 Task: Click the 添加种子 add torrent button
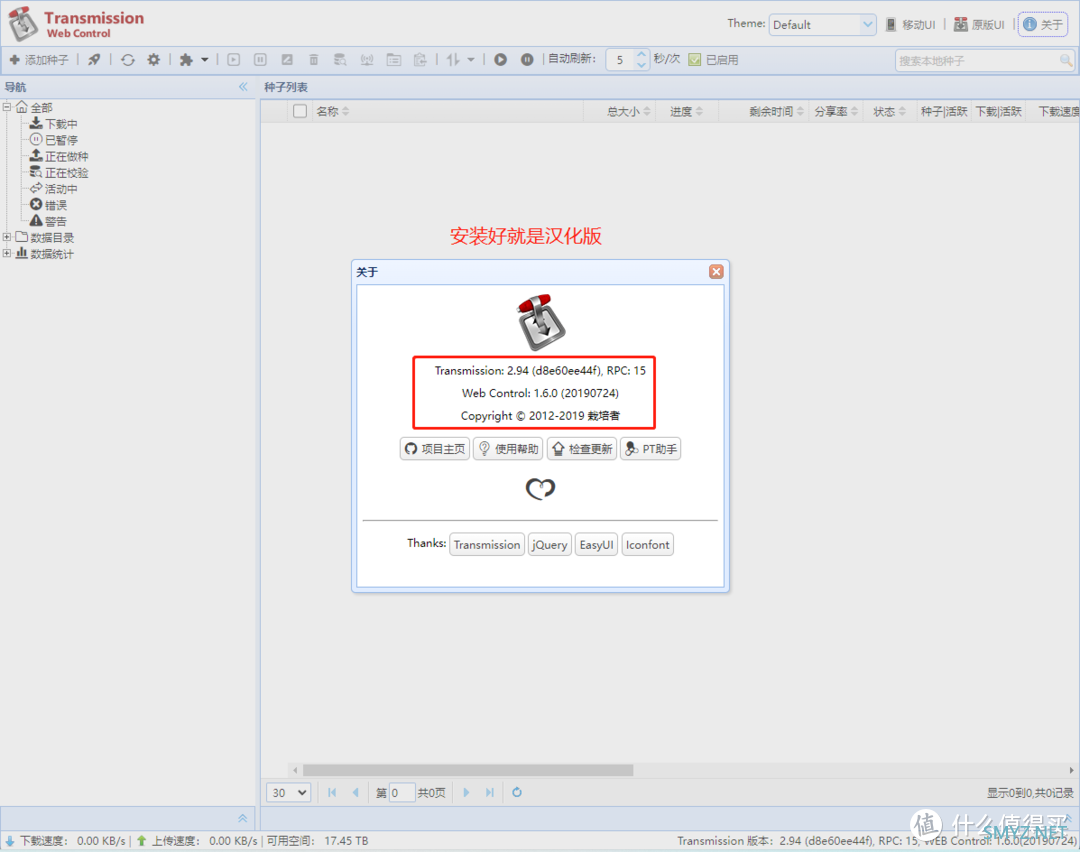[x=39, y=60]
